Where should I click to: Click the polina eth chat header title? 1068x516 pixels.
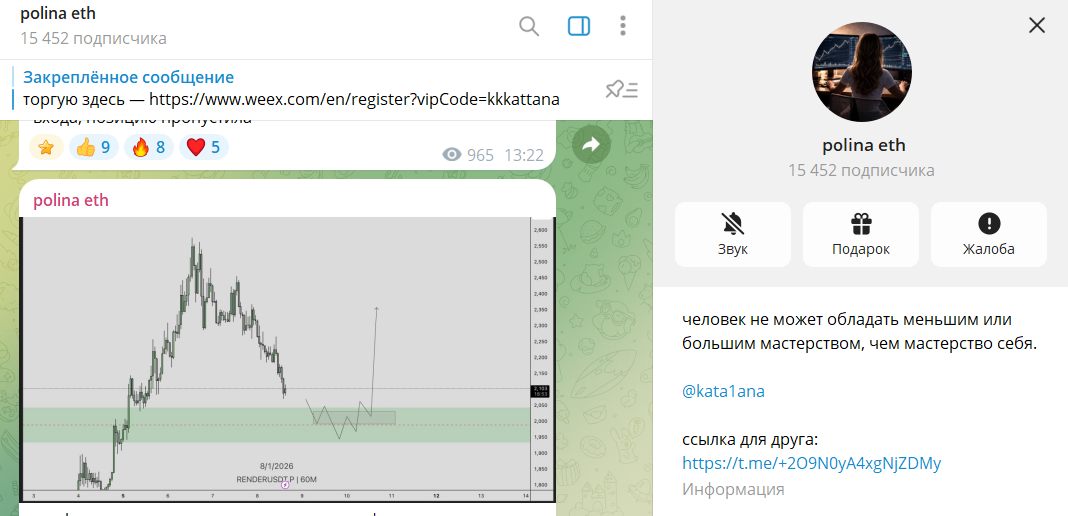click(58, 15)
